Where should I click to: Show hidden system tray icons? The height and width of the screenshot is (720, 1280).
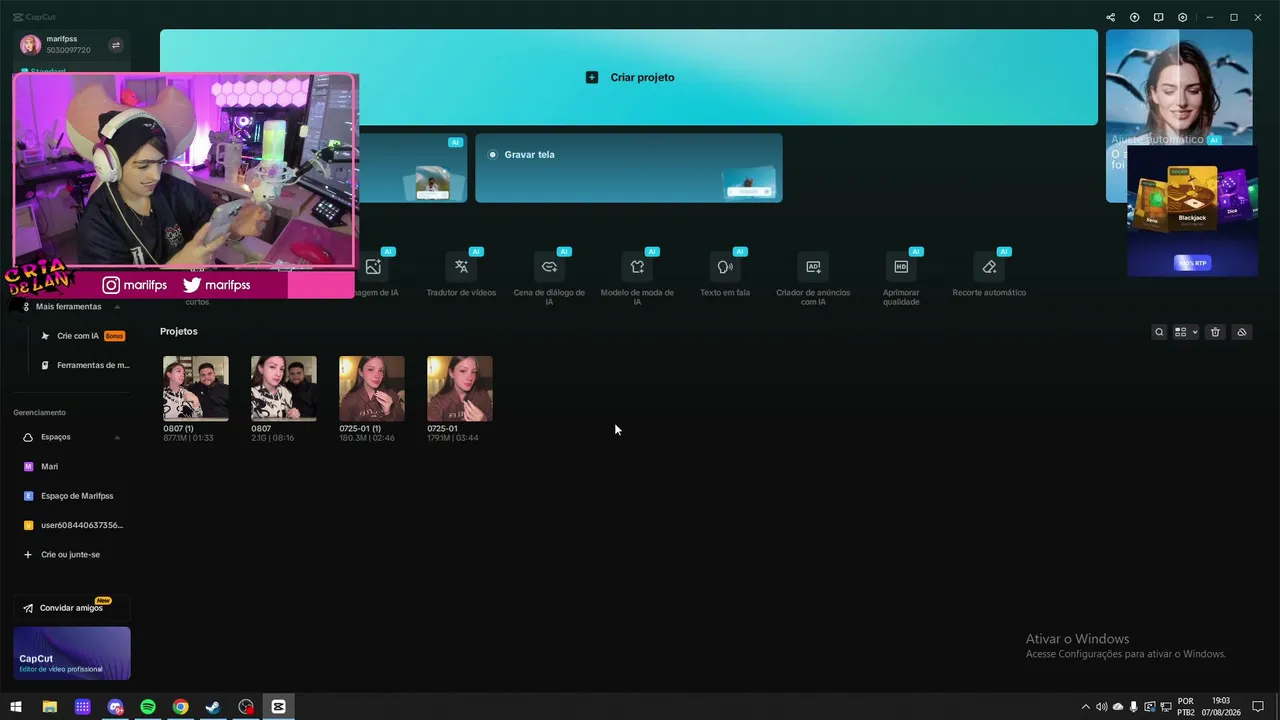pyautogui.click(x=1085, y=707)
